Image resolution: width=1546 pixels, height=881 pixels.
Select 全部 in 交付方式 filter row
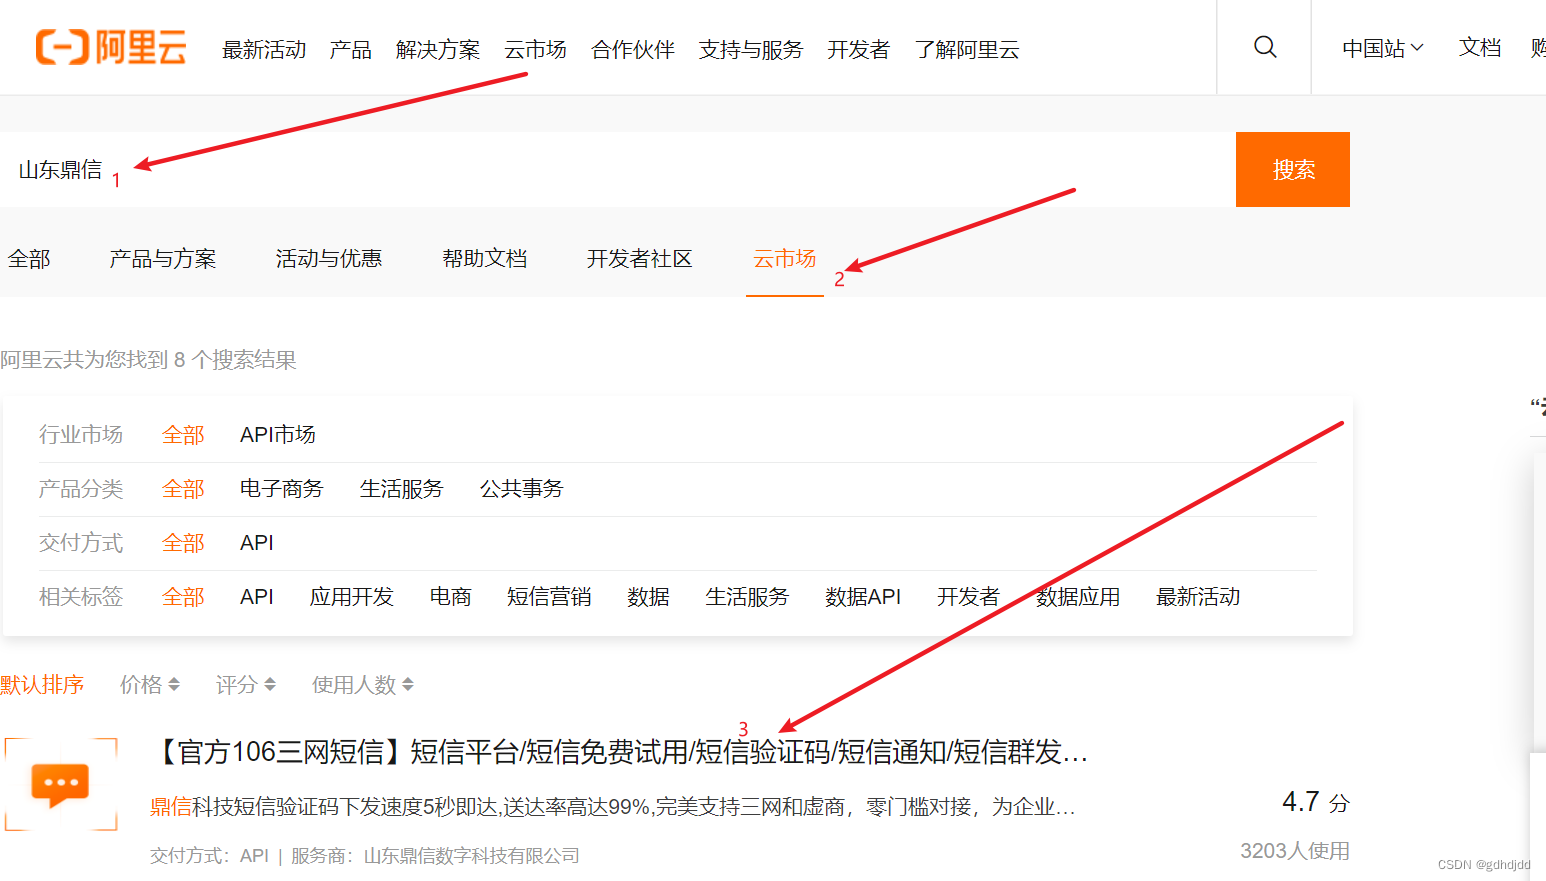tap(183, 543)
